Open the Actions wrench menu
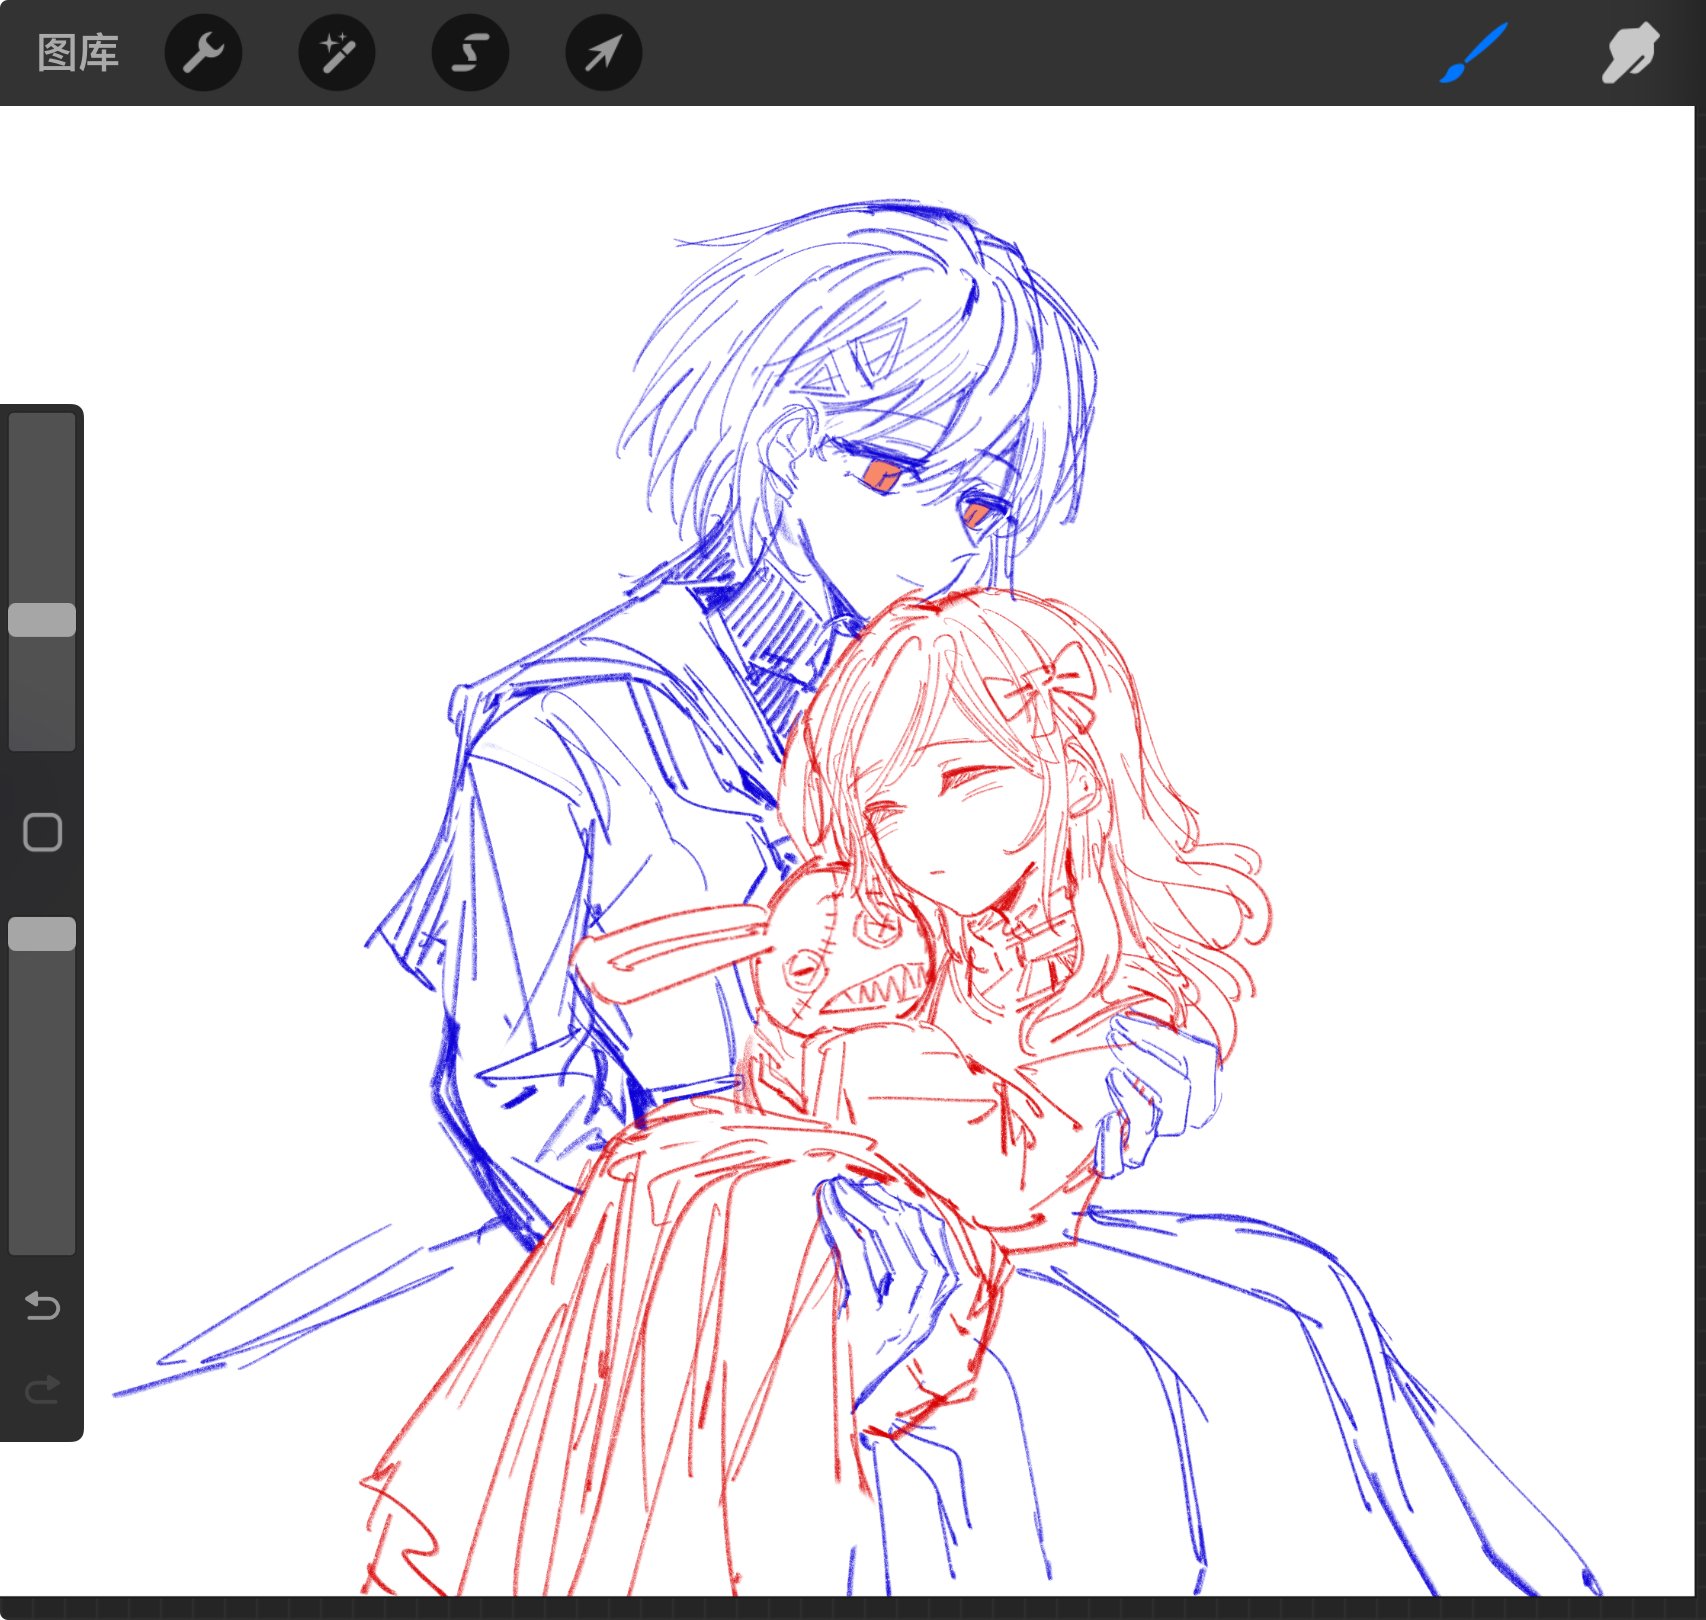Screen dimensions: 1706x1620 coord(203,53)
